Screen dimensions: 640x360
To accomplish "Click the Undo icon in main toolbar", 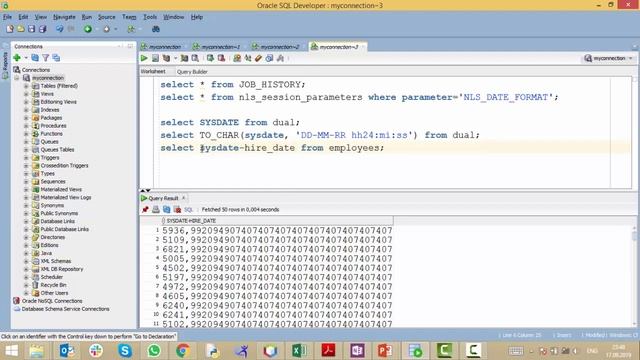I will [60, 29].
